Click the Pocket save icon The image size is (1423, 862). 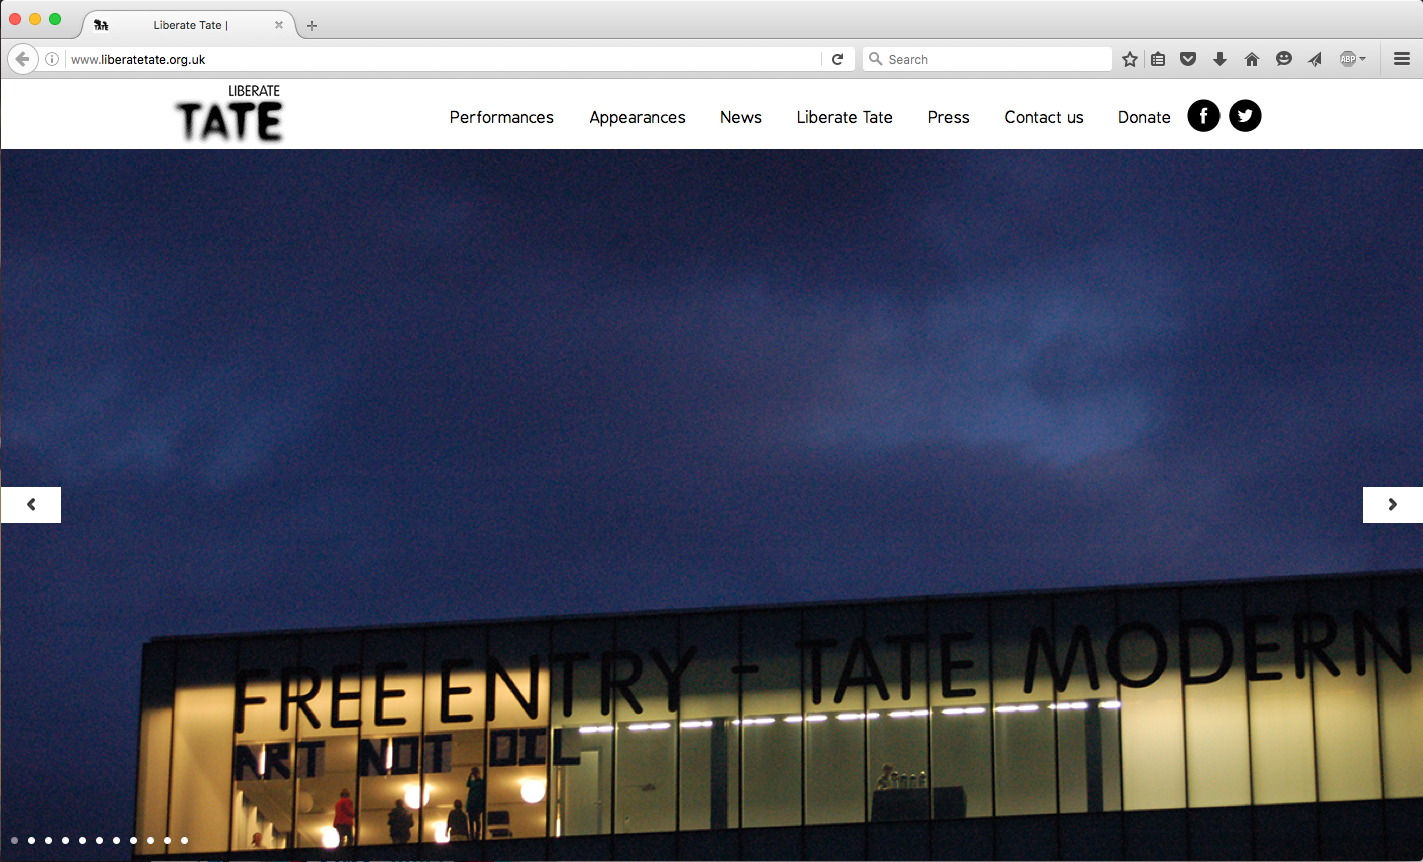click(x=1188, y=59)
